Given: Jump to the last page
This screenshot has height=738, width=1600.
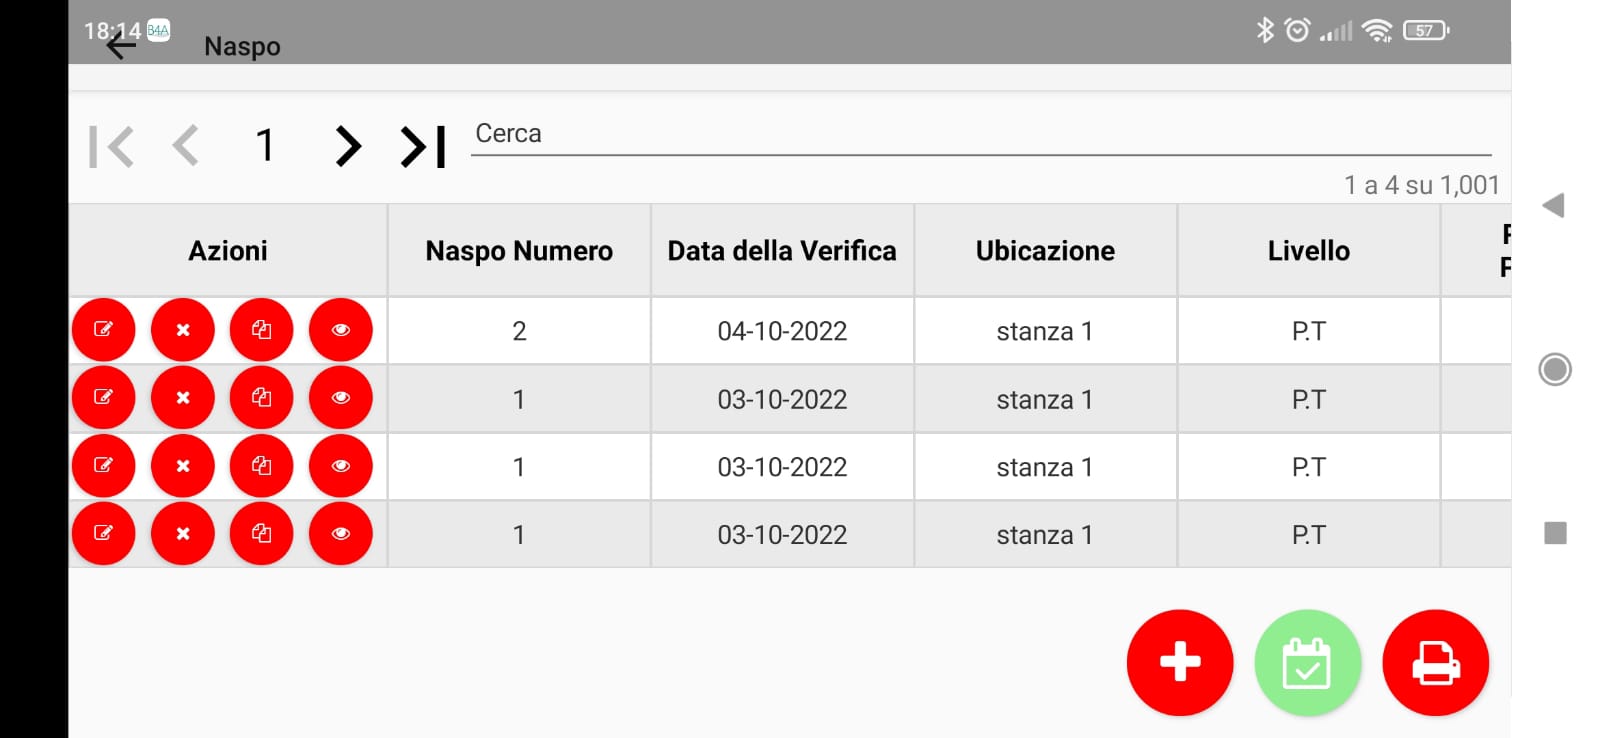Looking at the screenshot, I should (423, 146).
